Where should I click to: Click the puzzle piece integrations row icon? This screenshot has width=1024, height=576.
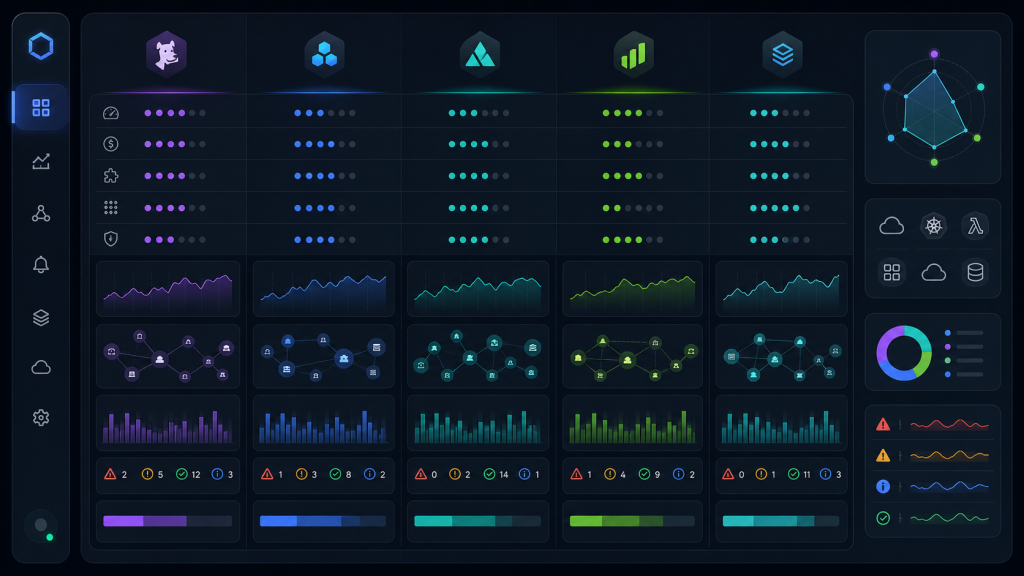pos(111,176)
